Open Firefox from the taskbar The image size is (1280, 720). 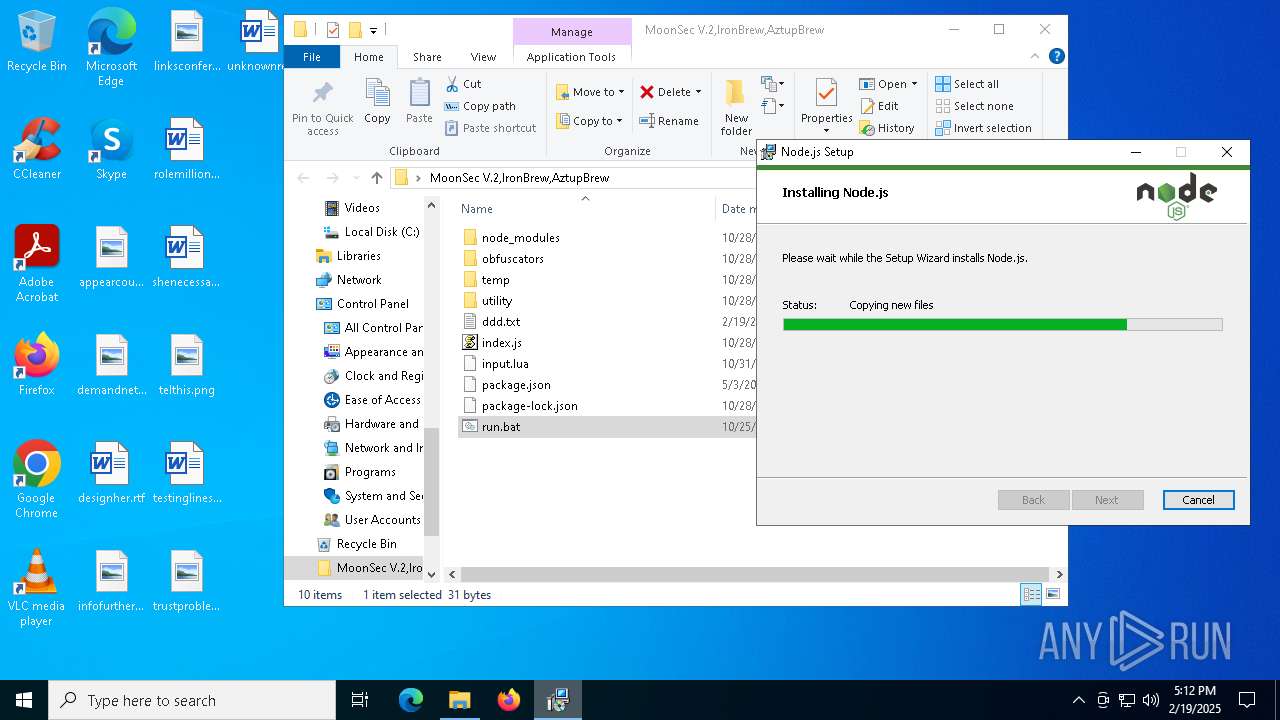tap(508, 700)
